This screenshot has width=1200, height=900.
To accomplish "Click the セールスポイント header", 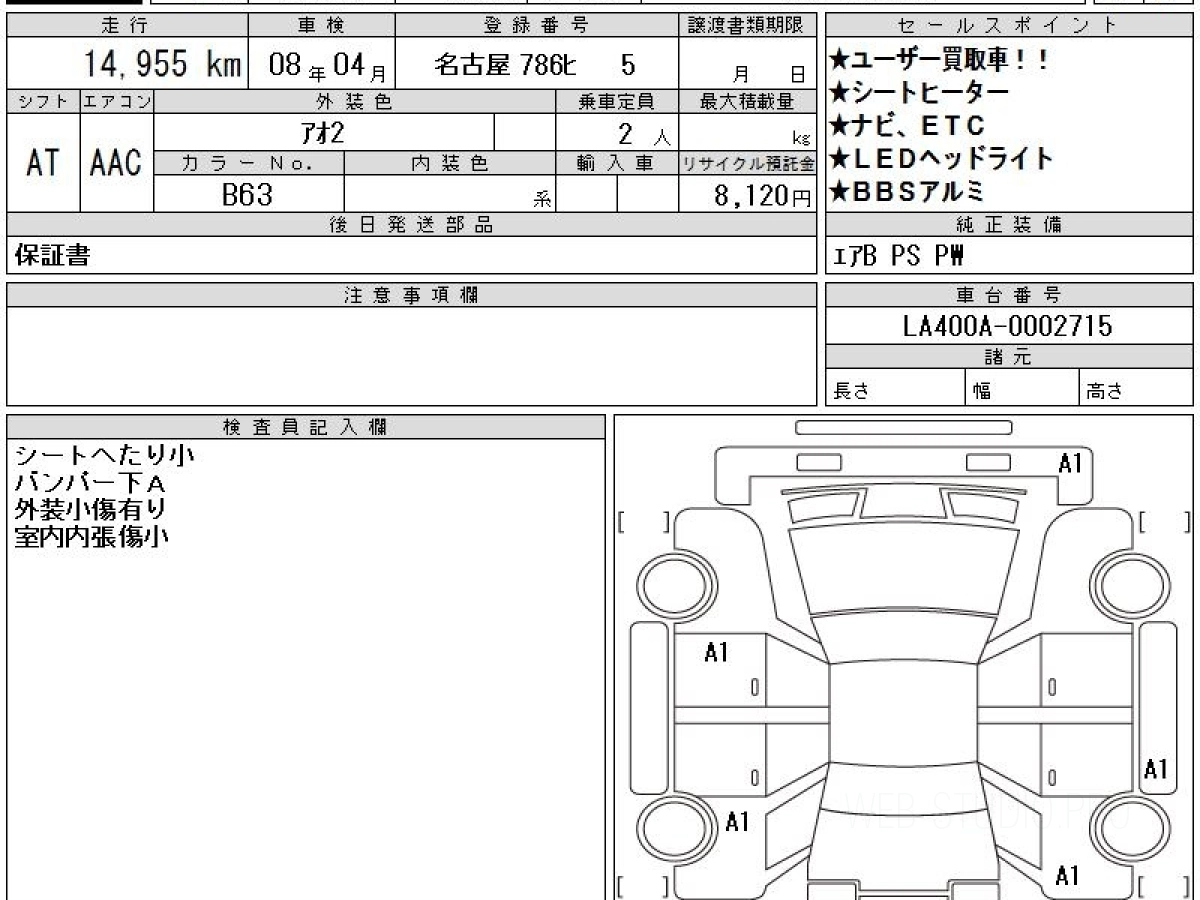I will tap(1009, 25).
